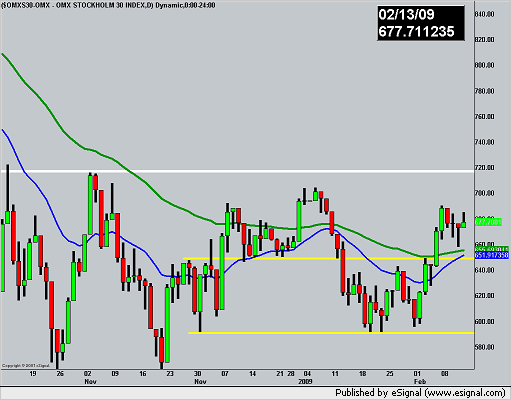
Task: Click the 30 date axis label
Action: pyautogui.click(x=198, y=374)
